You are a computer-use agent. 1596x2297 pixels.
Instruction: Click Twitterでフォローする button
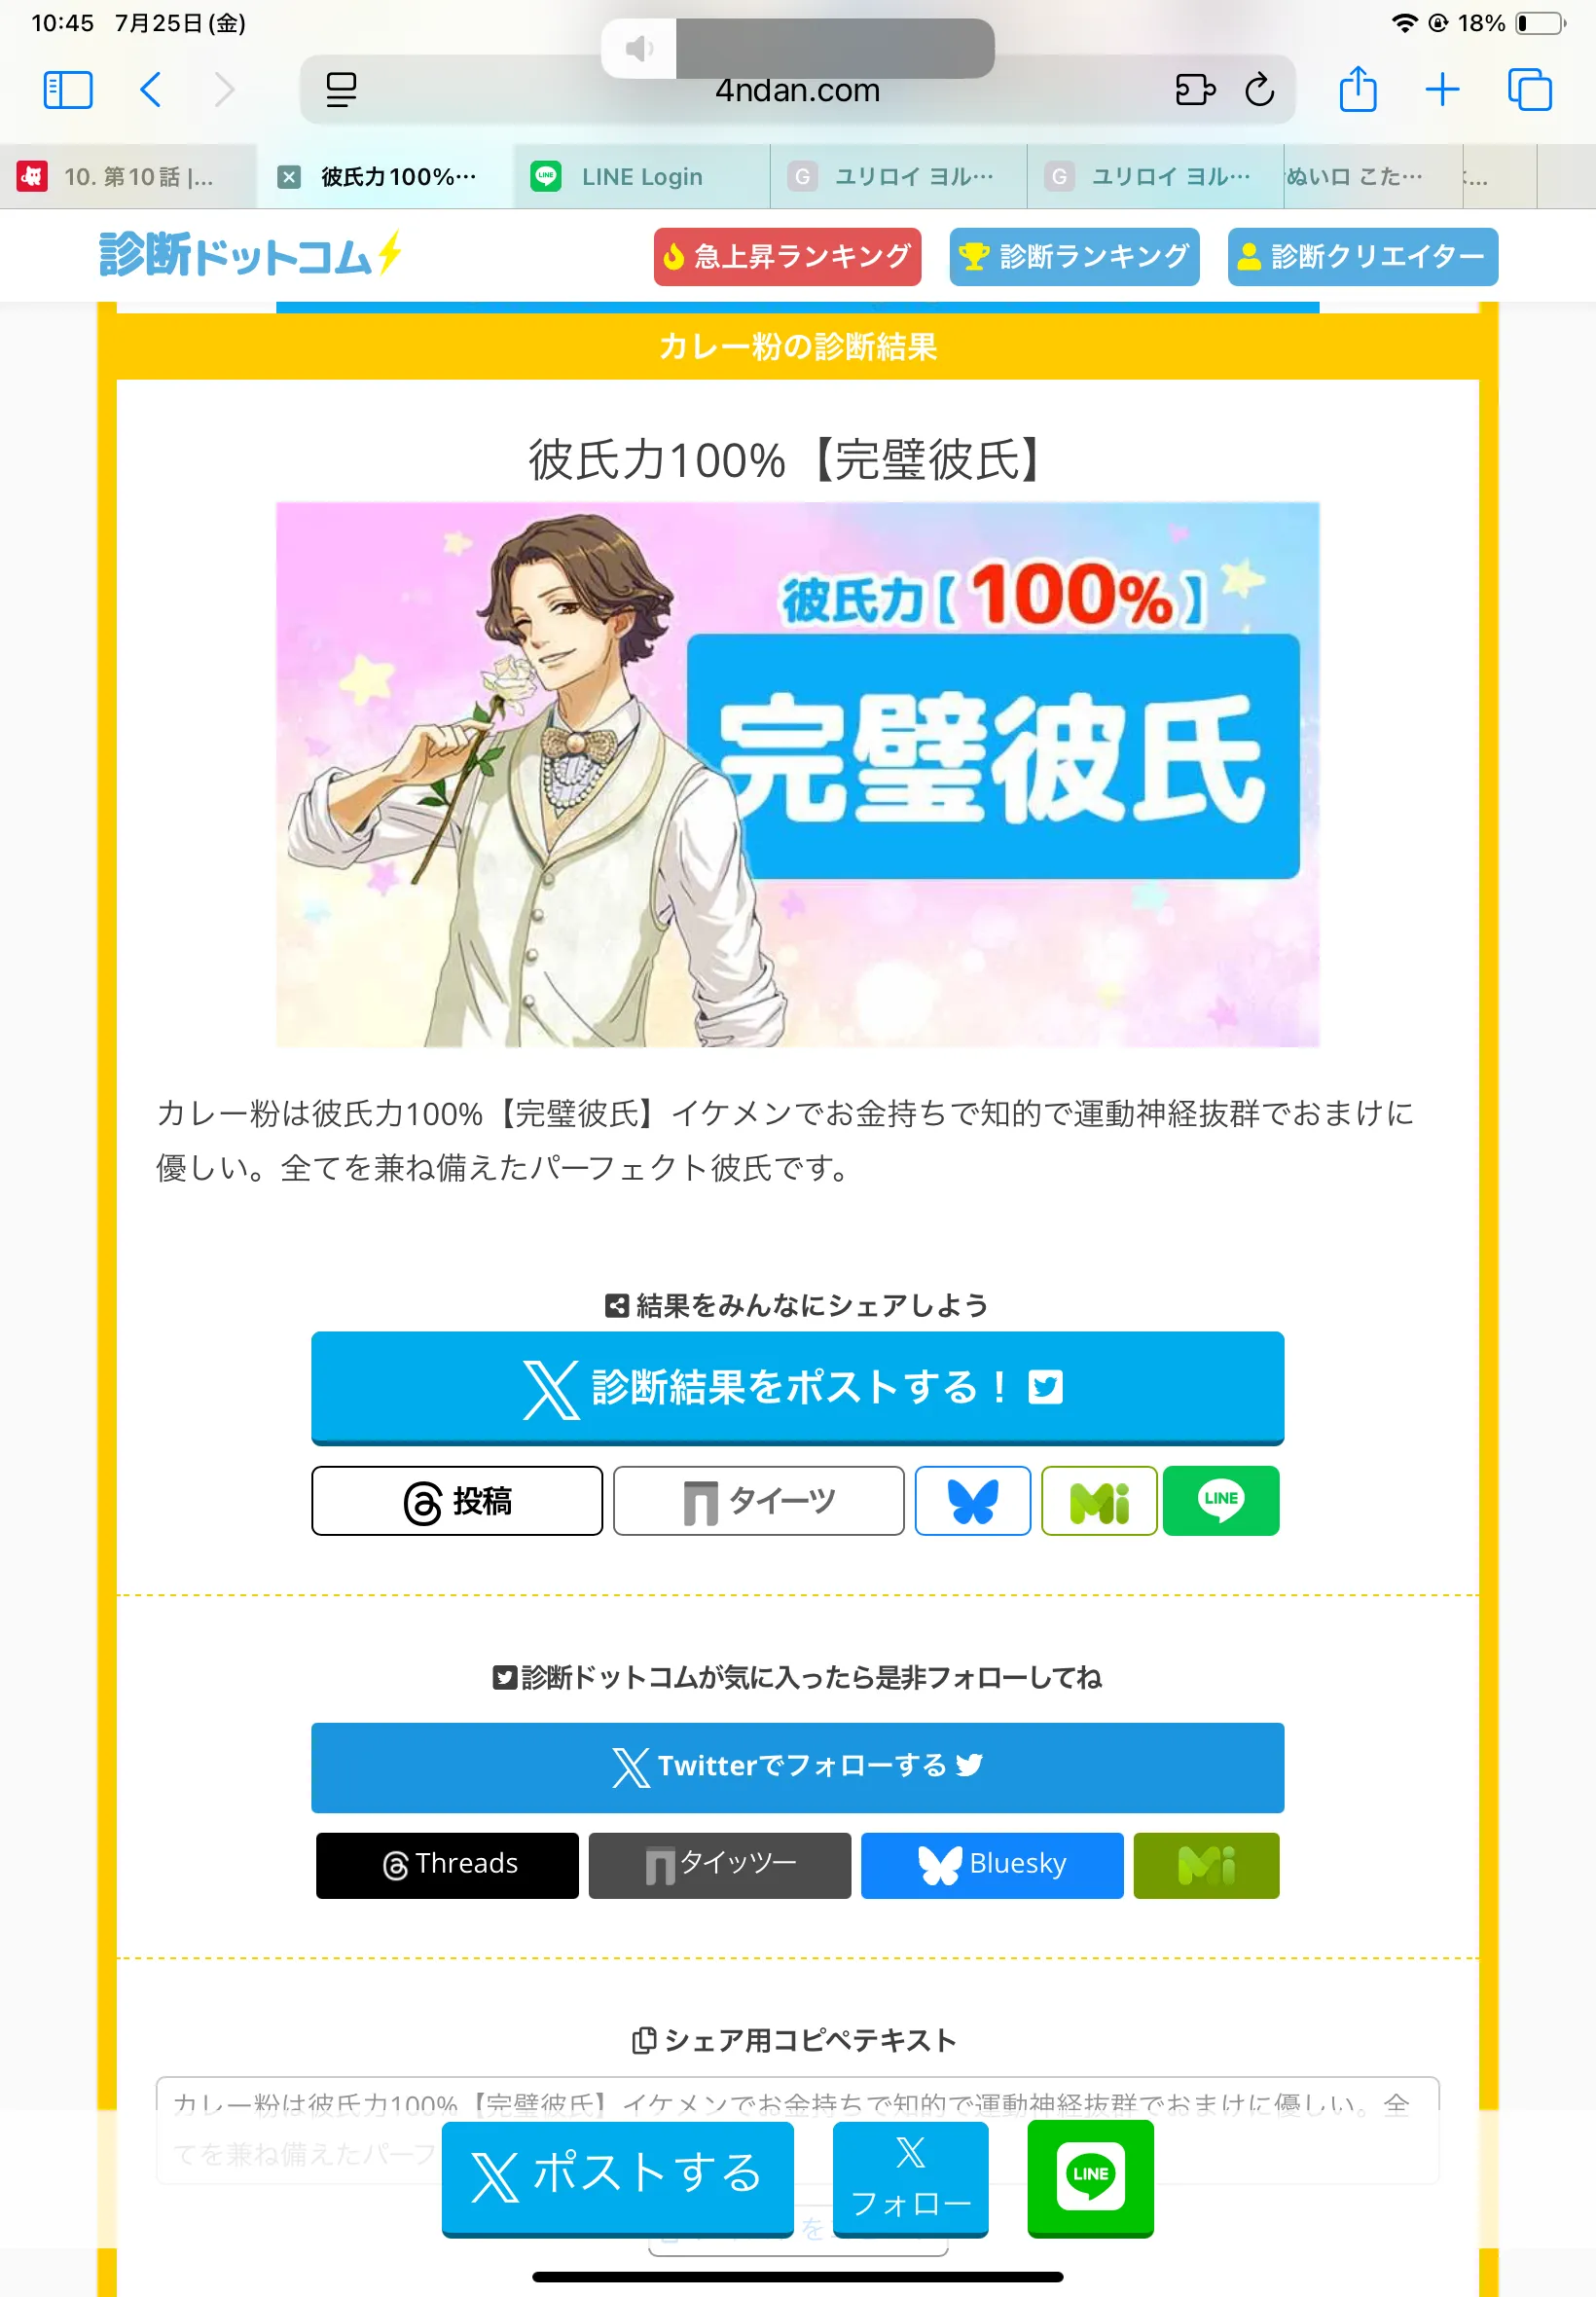click(x=797, y=1767)
